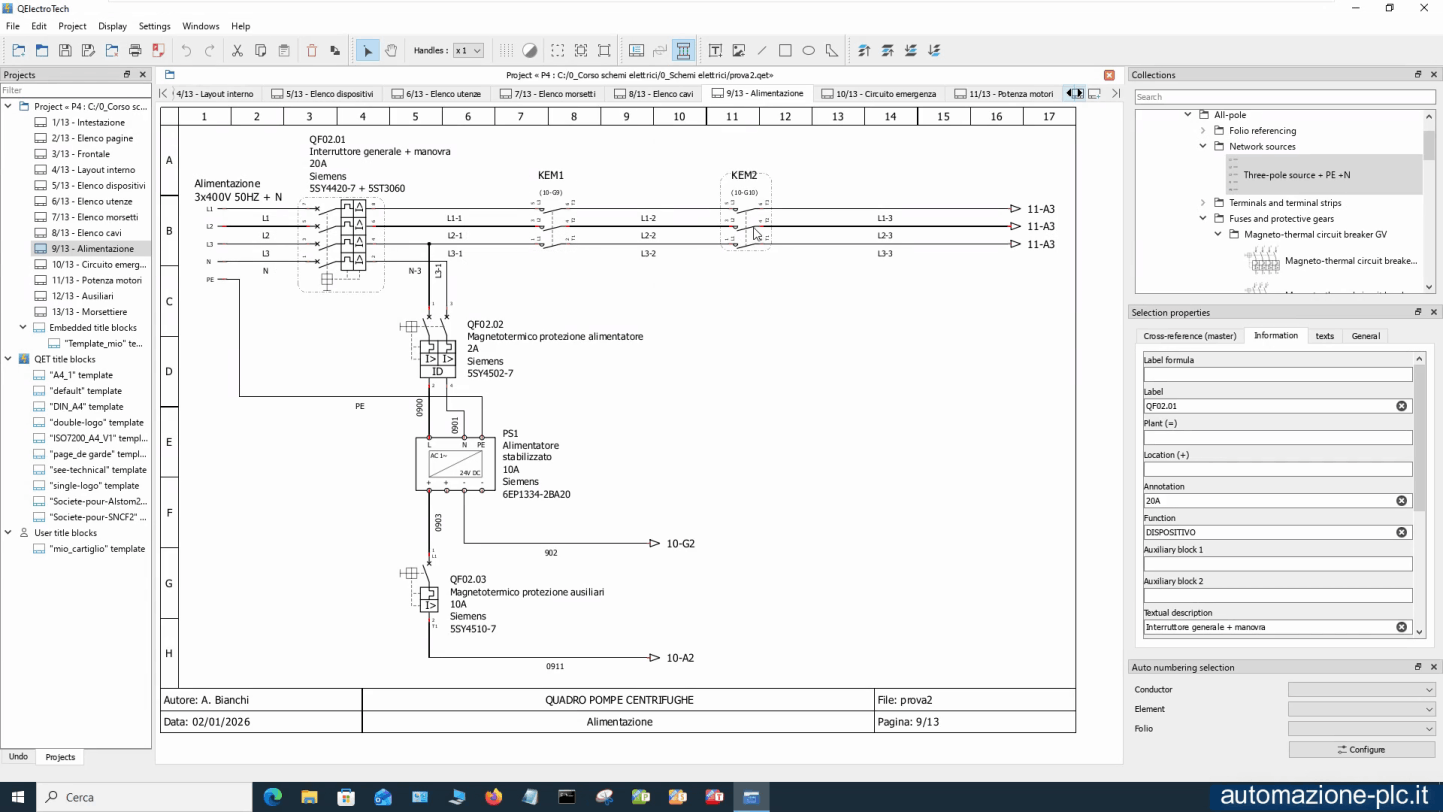Clear the Annotation field value 20A

(1401, 500)
